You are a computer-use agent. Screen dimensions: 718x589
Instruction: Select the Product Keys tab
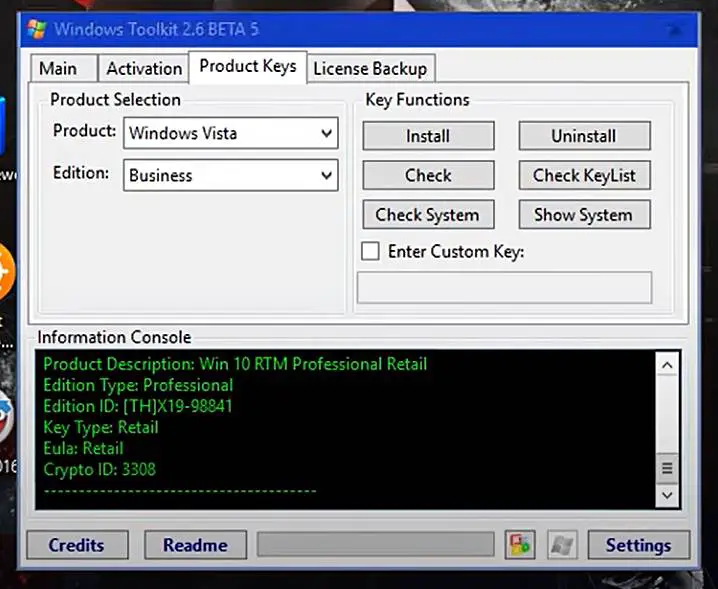click(x=248, y=67)
